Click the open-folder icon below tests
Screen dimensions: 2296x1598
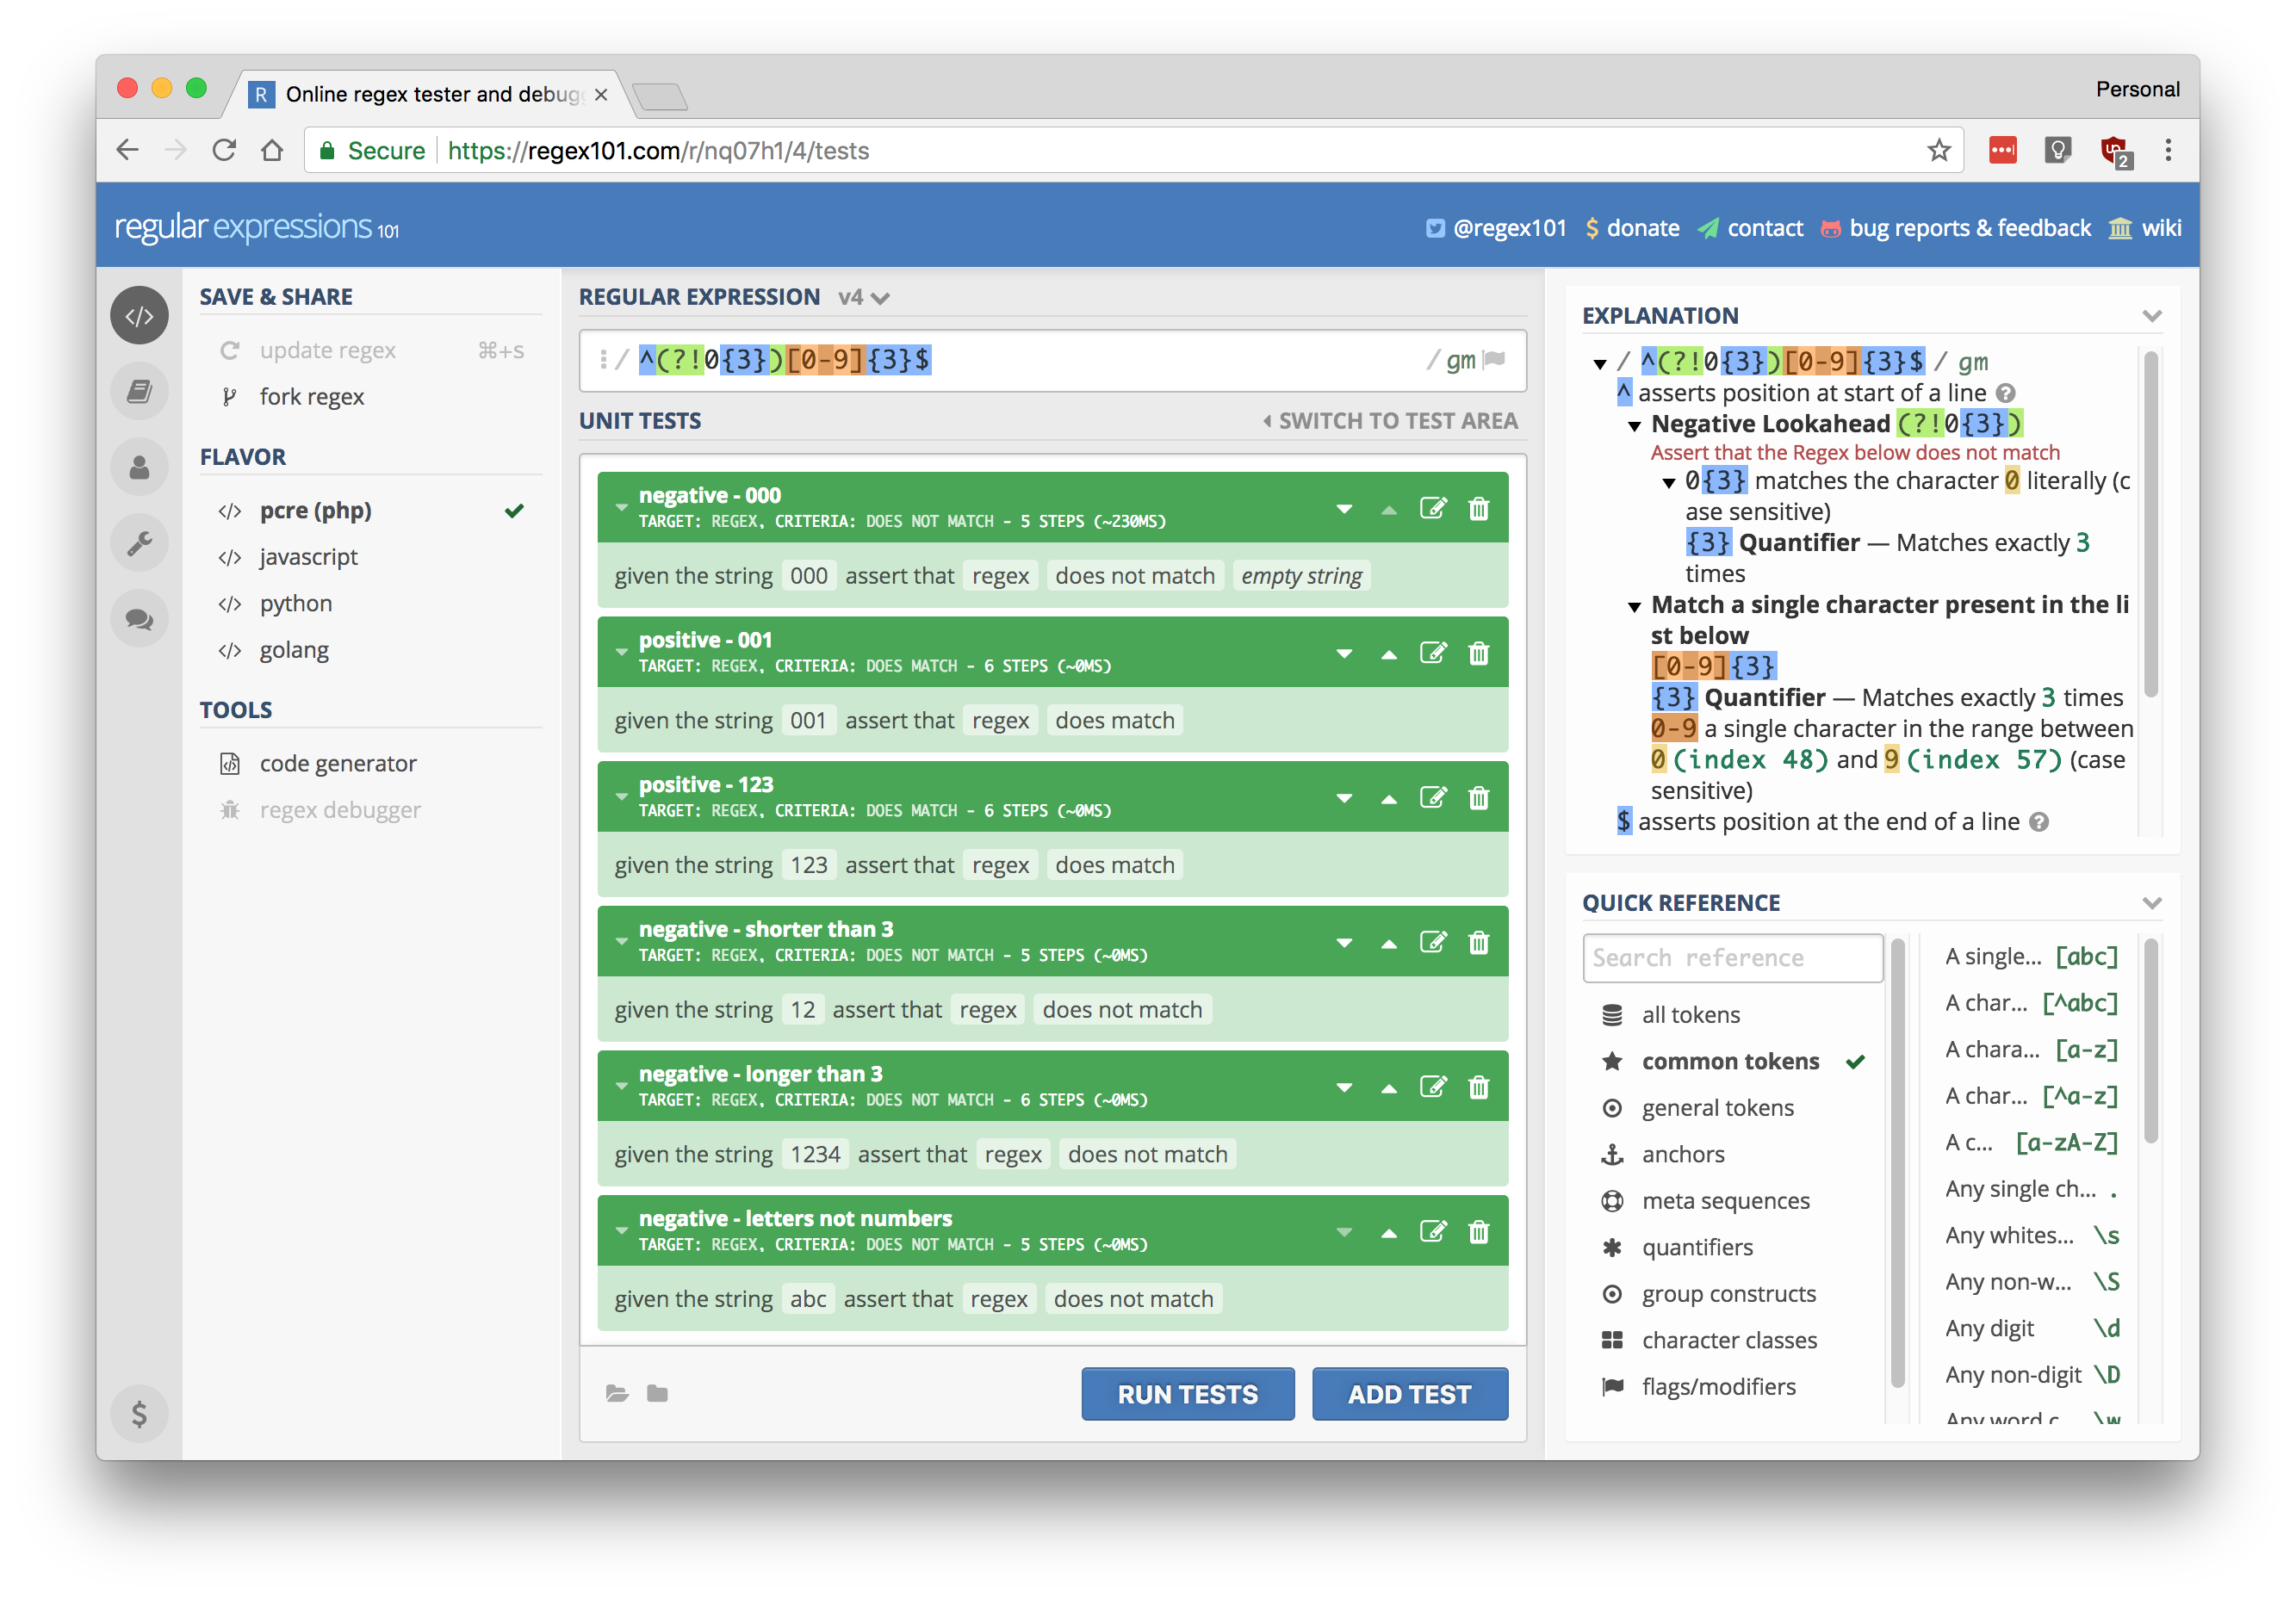[x=617, y=1393]
